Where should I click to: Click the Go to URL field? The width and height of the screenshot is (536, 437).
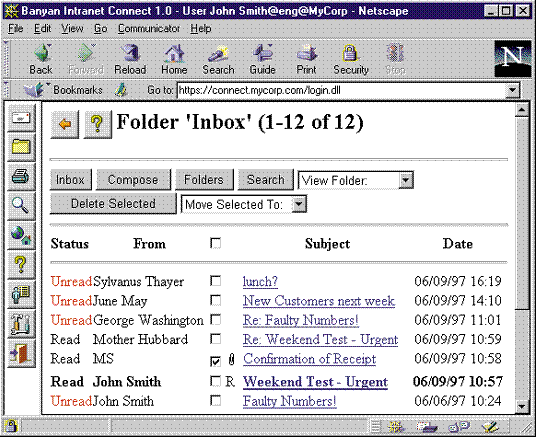tap(341, 90)
